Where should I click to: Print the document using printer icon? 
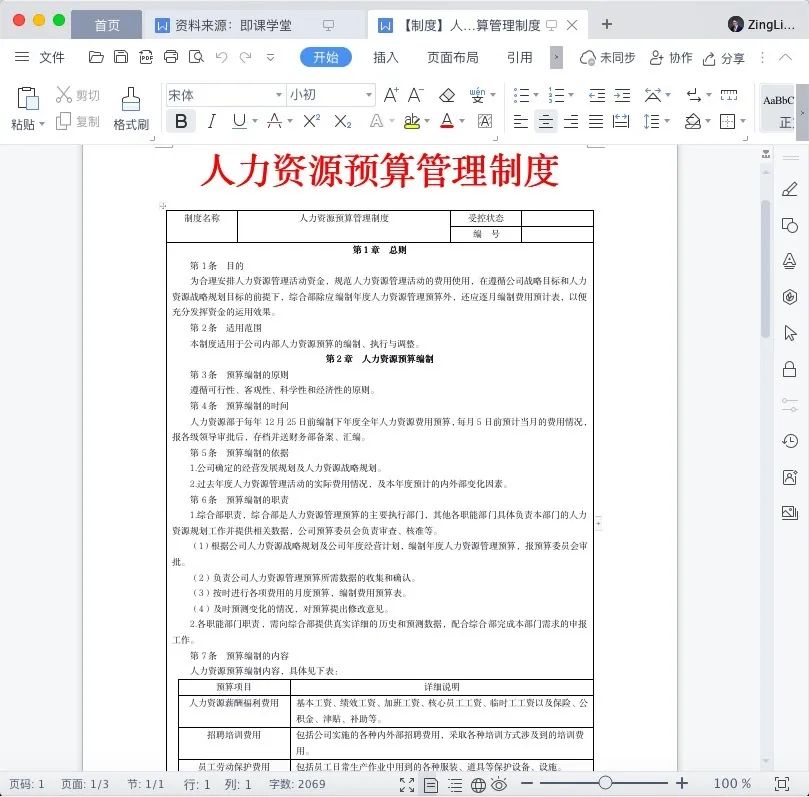click(171, 57)
